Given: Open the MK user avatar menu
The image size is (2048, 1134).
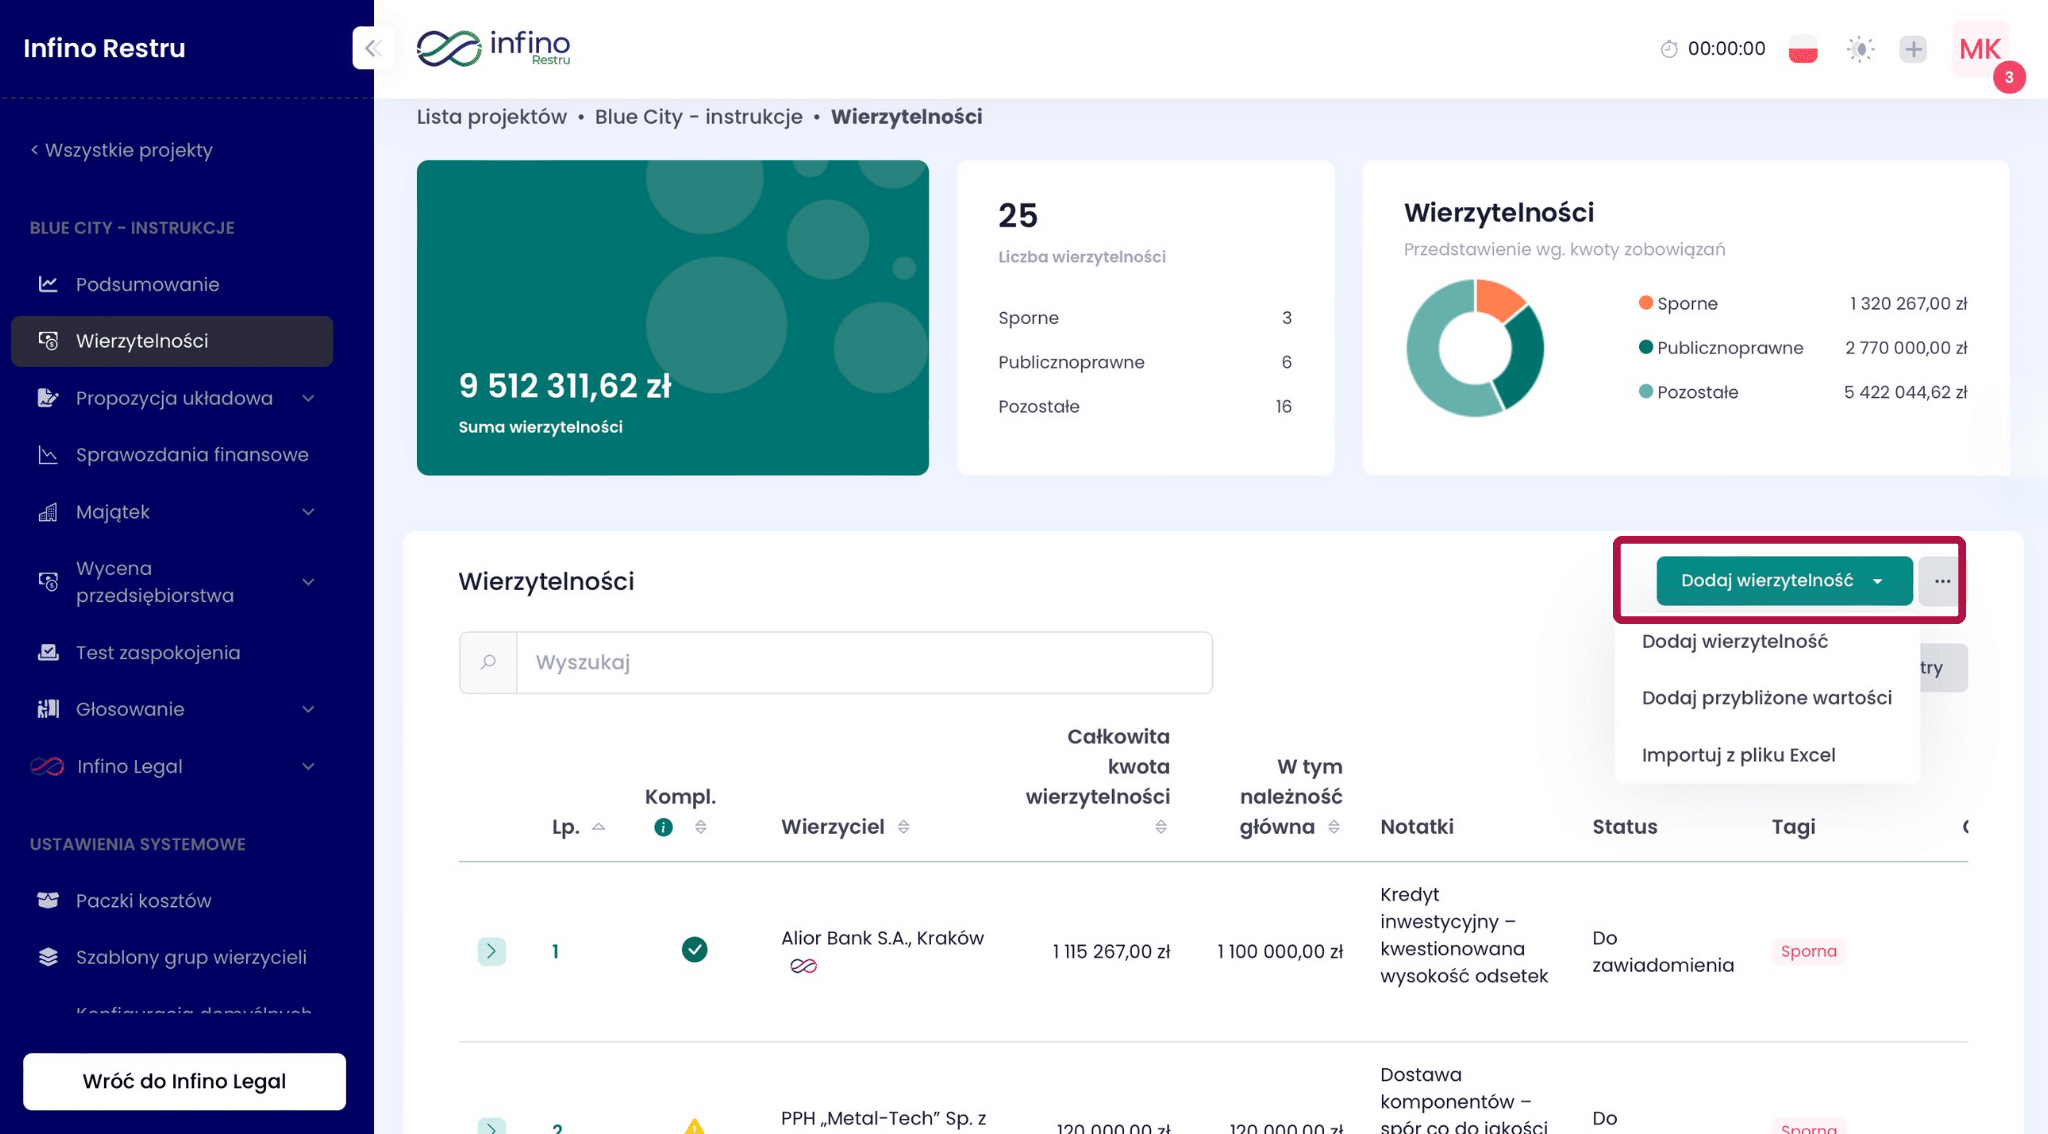Looking at the screenshot, I should [1980, 49].
